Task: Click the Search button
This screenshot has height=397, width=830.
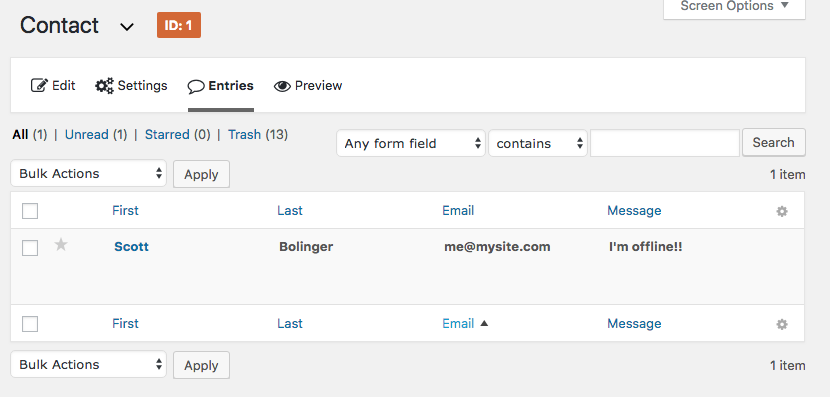Action: (774, 142)
